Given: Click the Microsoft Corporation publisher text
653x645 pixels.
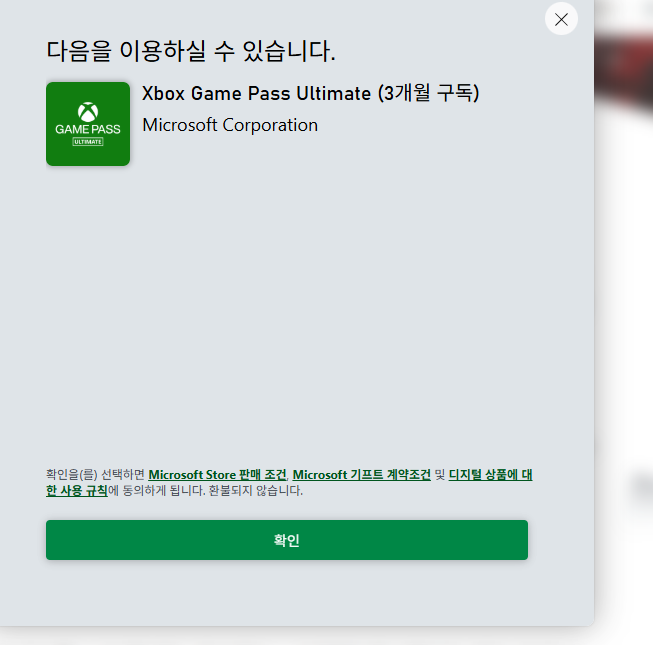Looking at the screenshot, I should tap(230, 125).
